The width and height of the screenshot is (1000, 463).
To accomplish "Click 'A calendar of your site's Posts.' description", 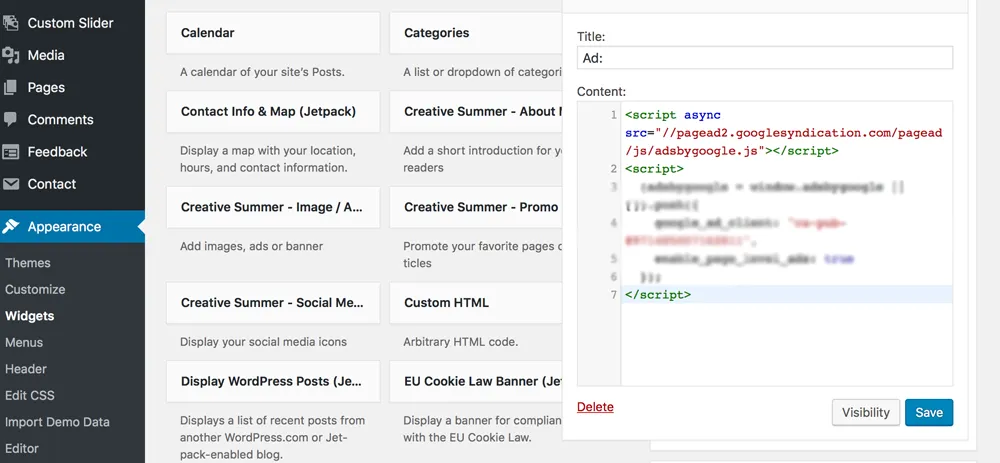I will (262, 72).
